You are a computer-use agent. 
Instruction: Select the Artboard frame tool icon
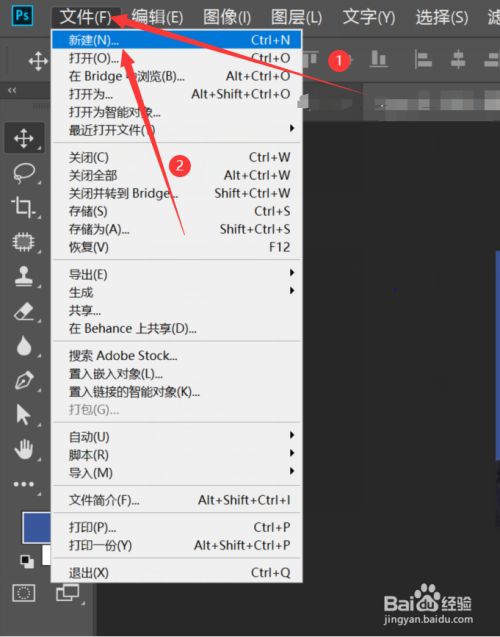click(24, 242)
